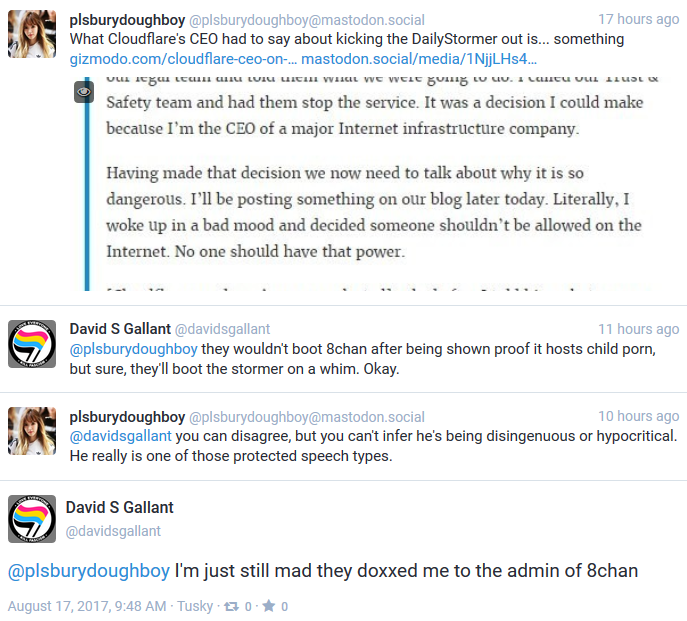
Task: Click the @davidsgallant mention in 10-hour reply
Action: [x=120, y=436]
